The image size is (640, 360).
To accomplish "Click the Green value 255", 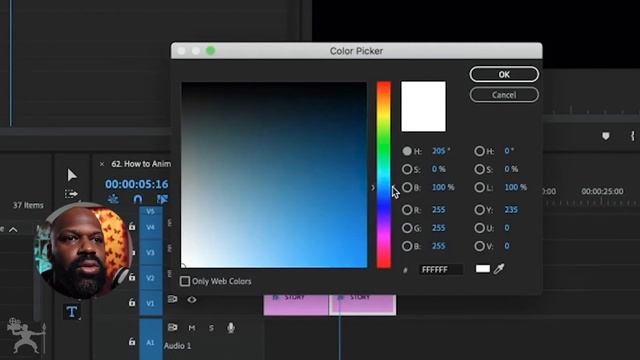I will [439, 228].
